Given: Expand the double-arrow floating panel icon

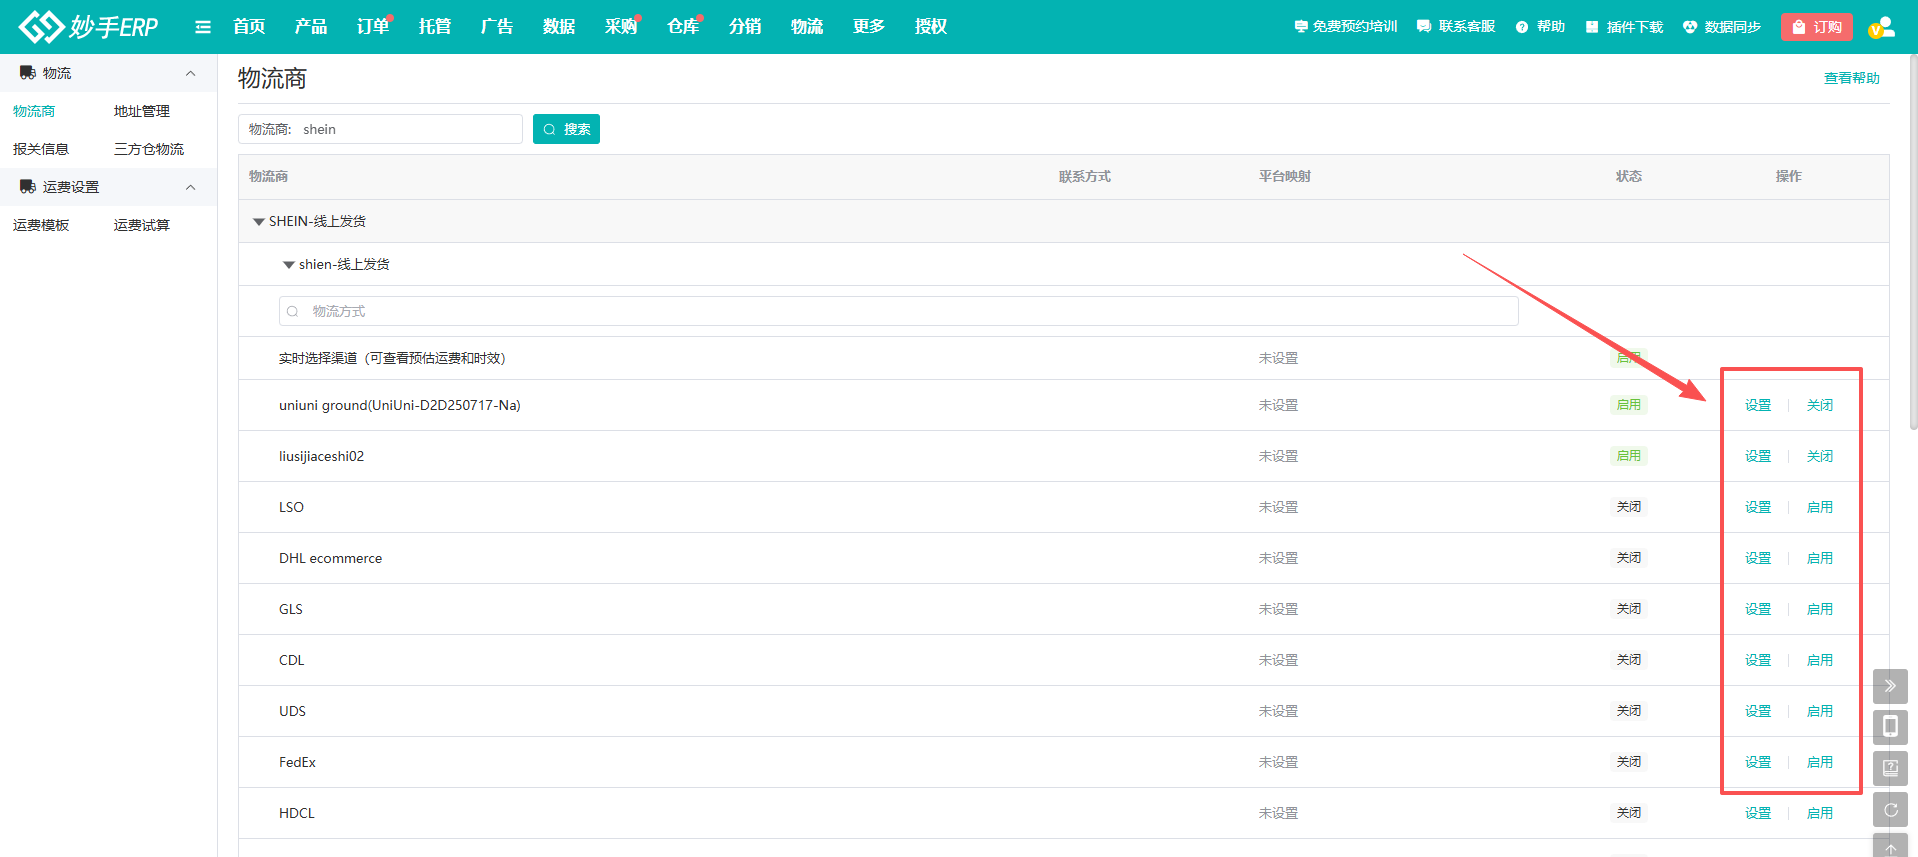Looking at the screenshot, I should point(1890,686).
